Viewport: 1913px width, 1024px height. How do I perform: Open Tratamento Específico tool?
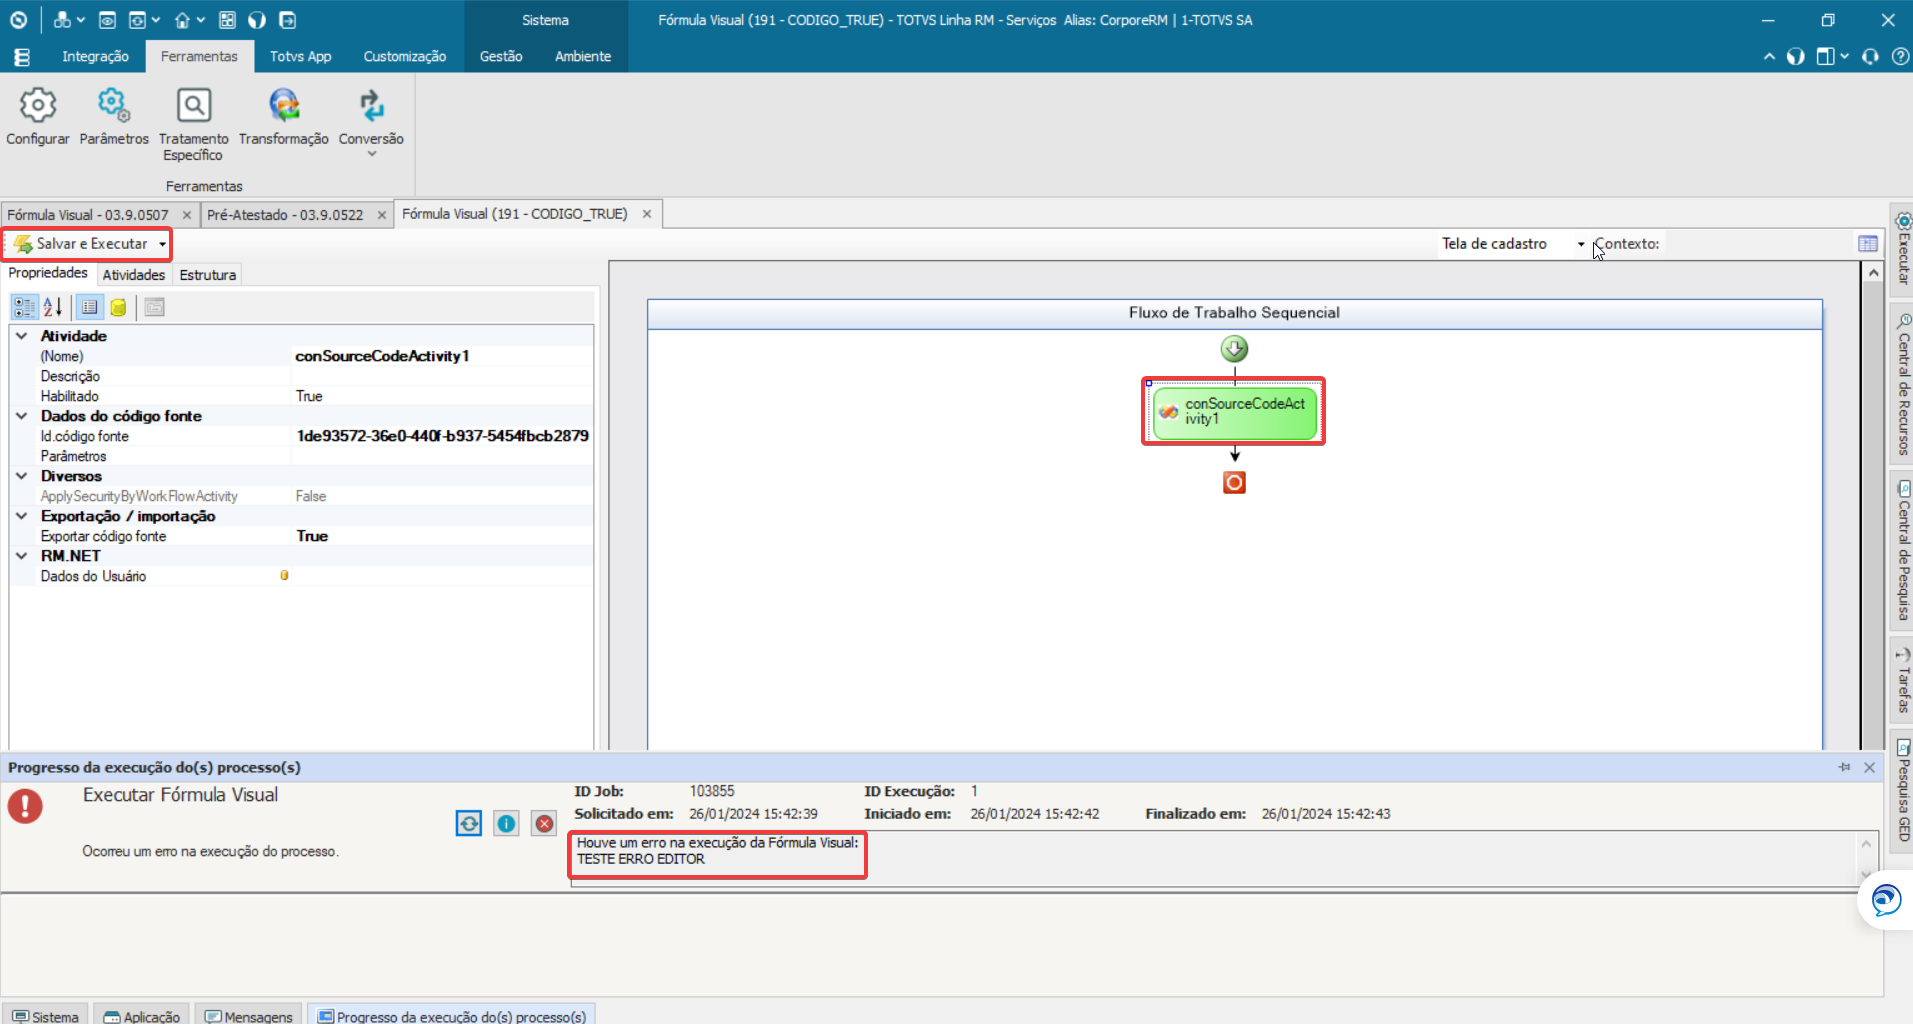click(193, 125)
